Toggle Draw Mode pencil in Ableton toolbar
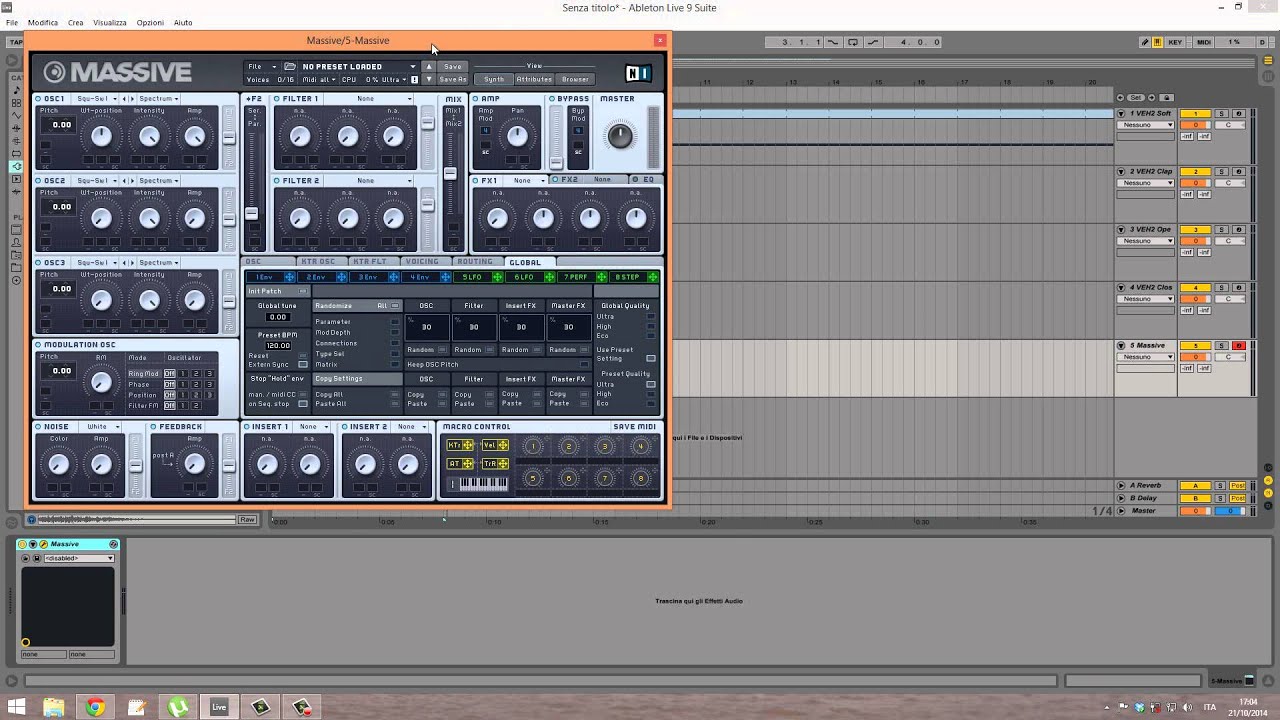 pyautogui.click(x=1145, y=42)
